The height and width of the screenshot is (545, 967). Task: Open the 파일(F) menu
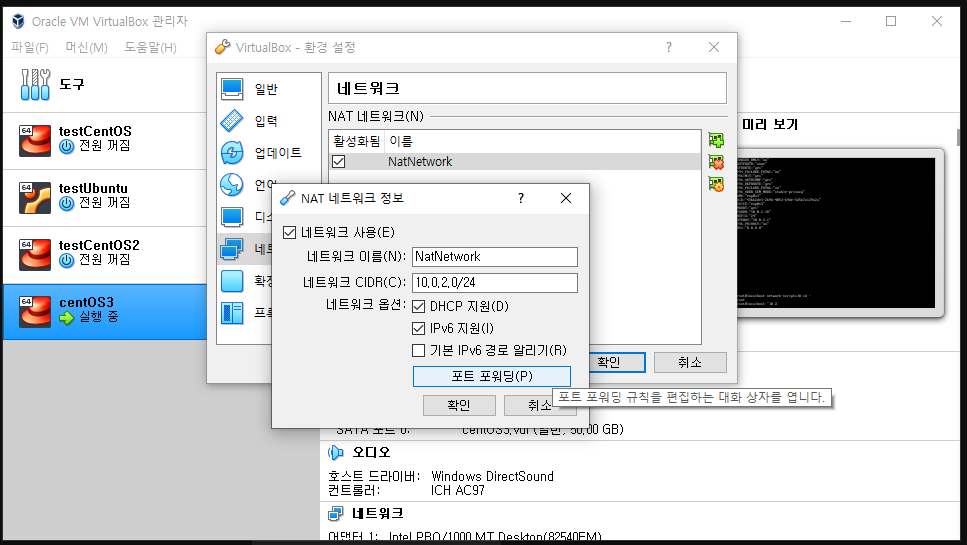click(x=30, y=47)
